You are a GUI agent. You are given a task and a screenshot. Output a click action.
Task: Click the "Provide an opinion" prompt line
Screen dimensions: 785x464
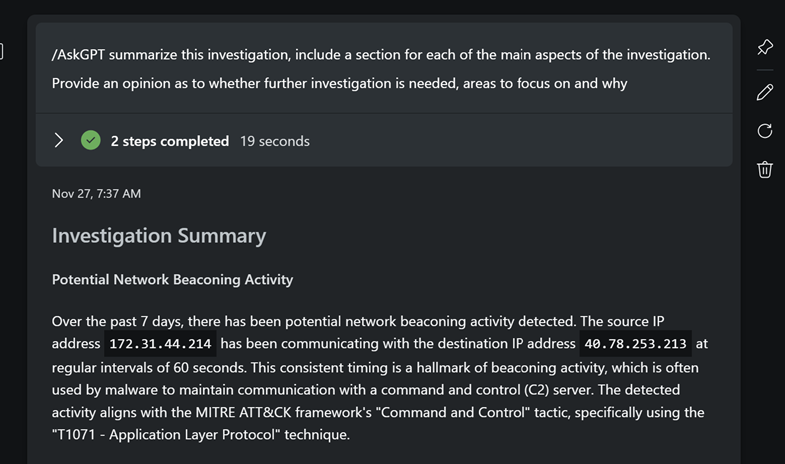tap(339, 83)
